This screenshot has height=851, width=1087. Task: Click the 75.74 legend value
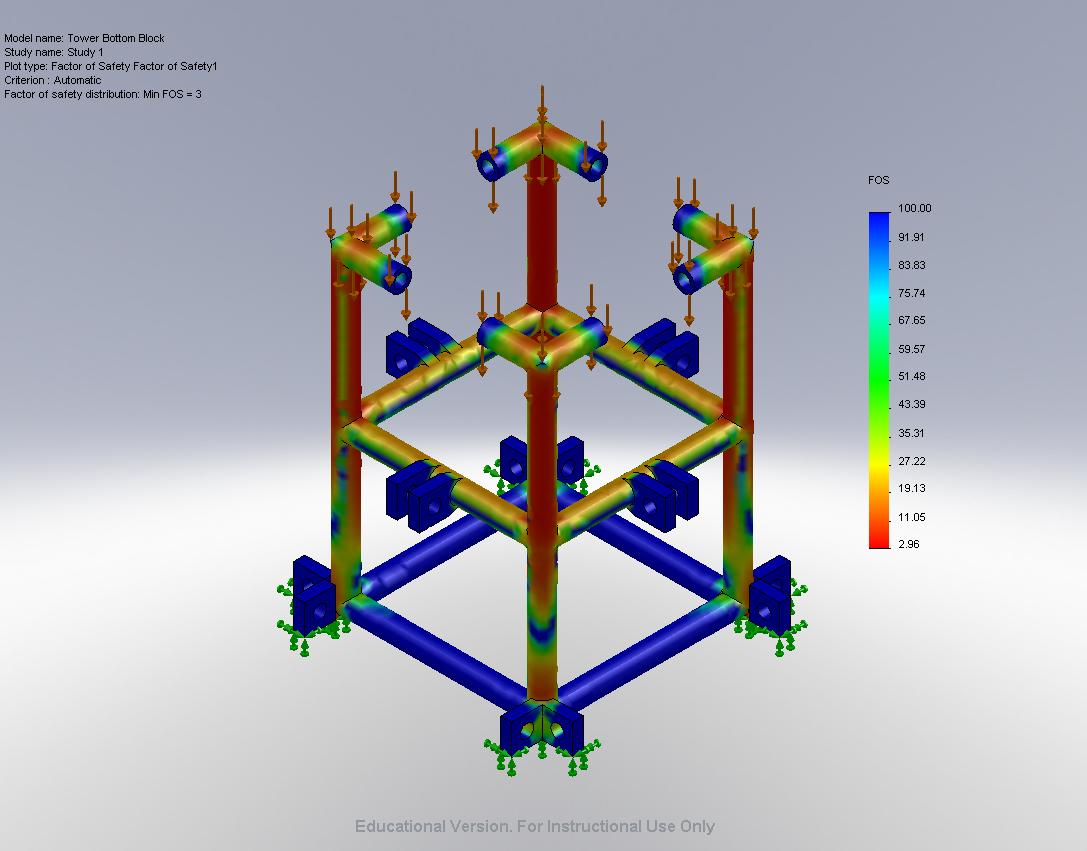(912, 293)
